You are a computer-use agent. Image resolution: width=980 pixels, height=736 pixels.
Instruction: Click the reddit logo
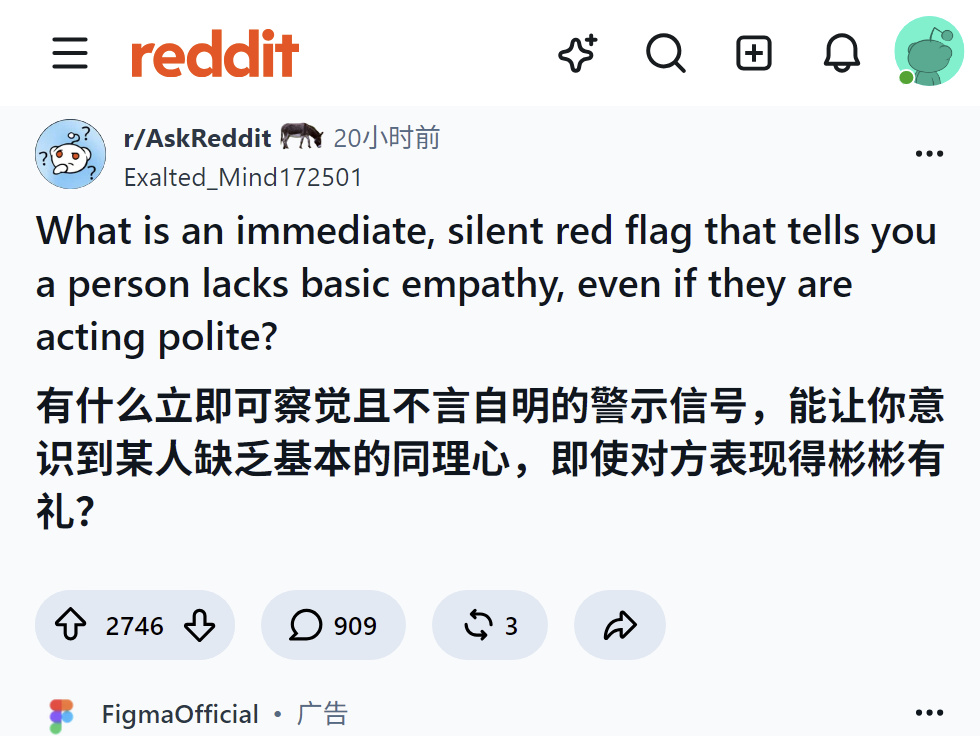(x=215, y=54)
